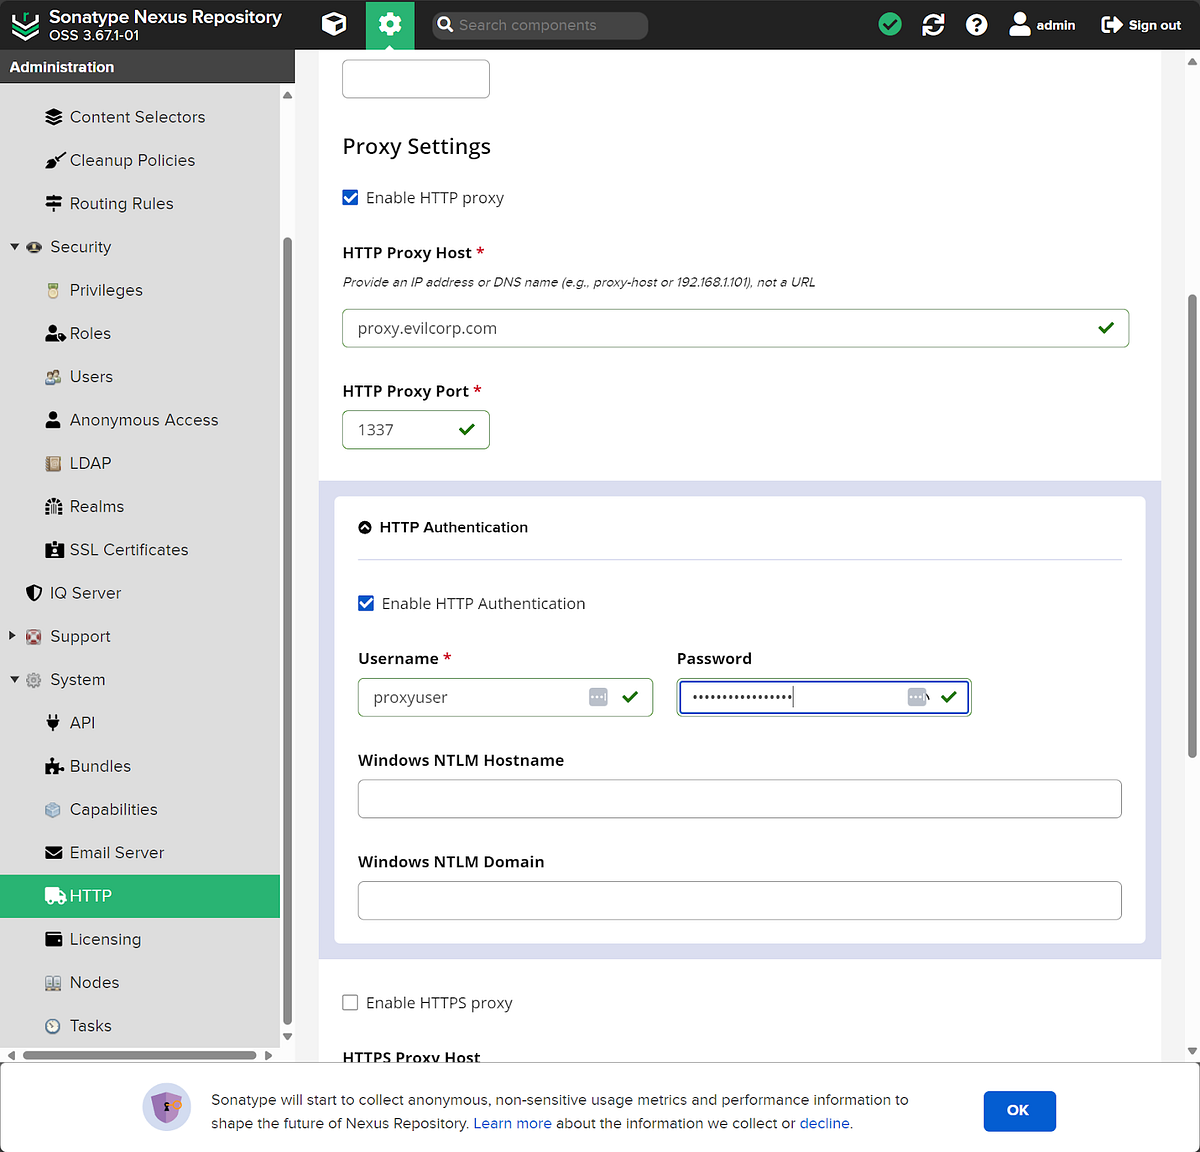Click OK on the metrics banner
The height and width of the screenshot is (1152, 1200).
click(1019, 1111)
